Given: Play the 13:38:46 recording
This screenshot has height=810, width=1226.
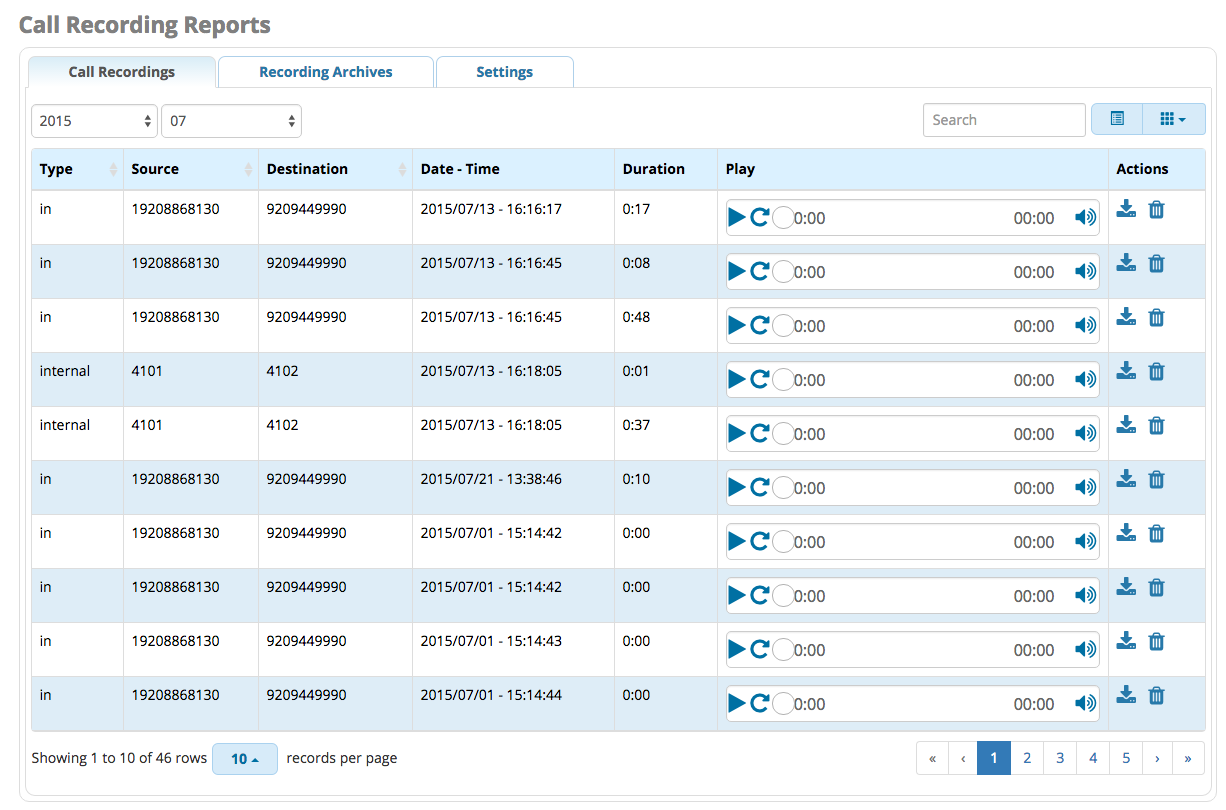Looking at the screenshot, I should (737, 487).
